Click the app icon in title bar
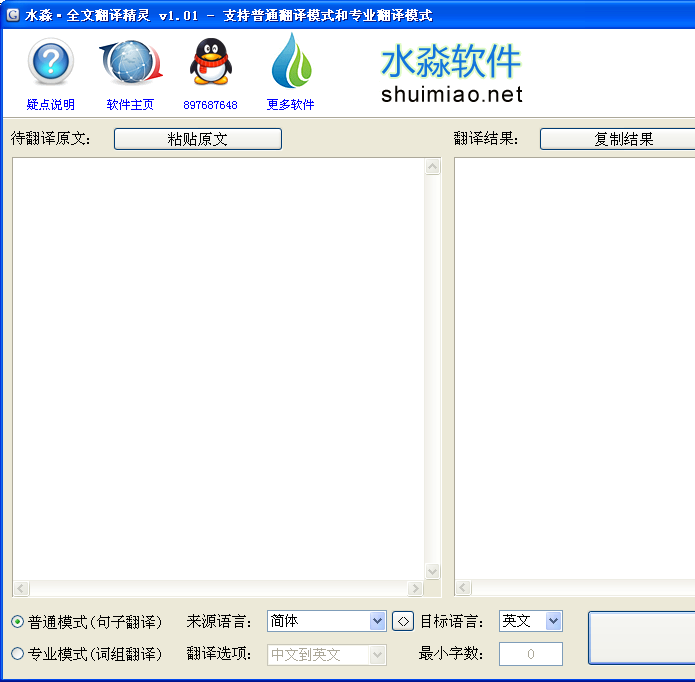The image size is (695, 682). point(12,15)
